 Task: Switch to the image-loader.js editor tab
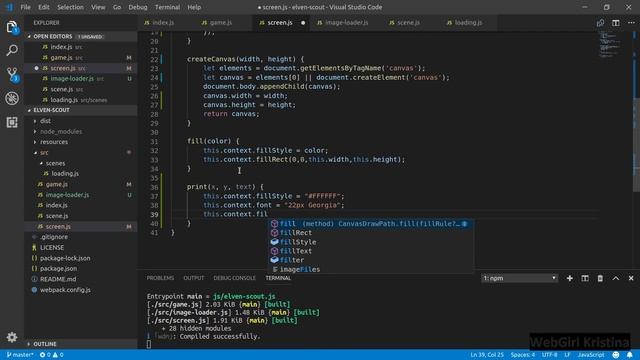click(x=347, y=23)
